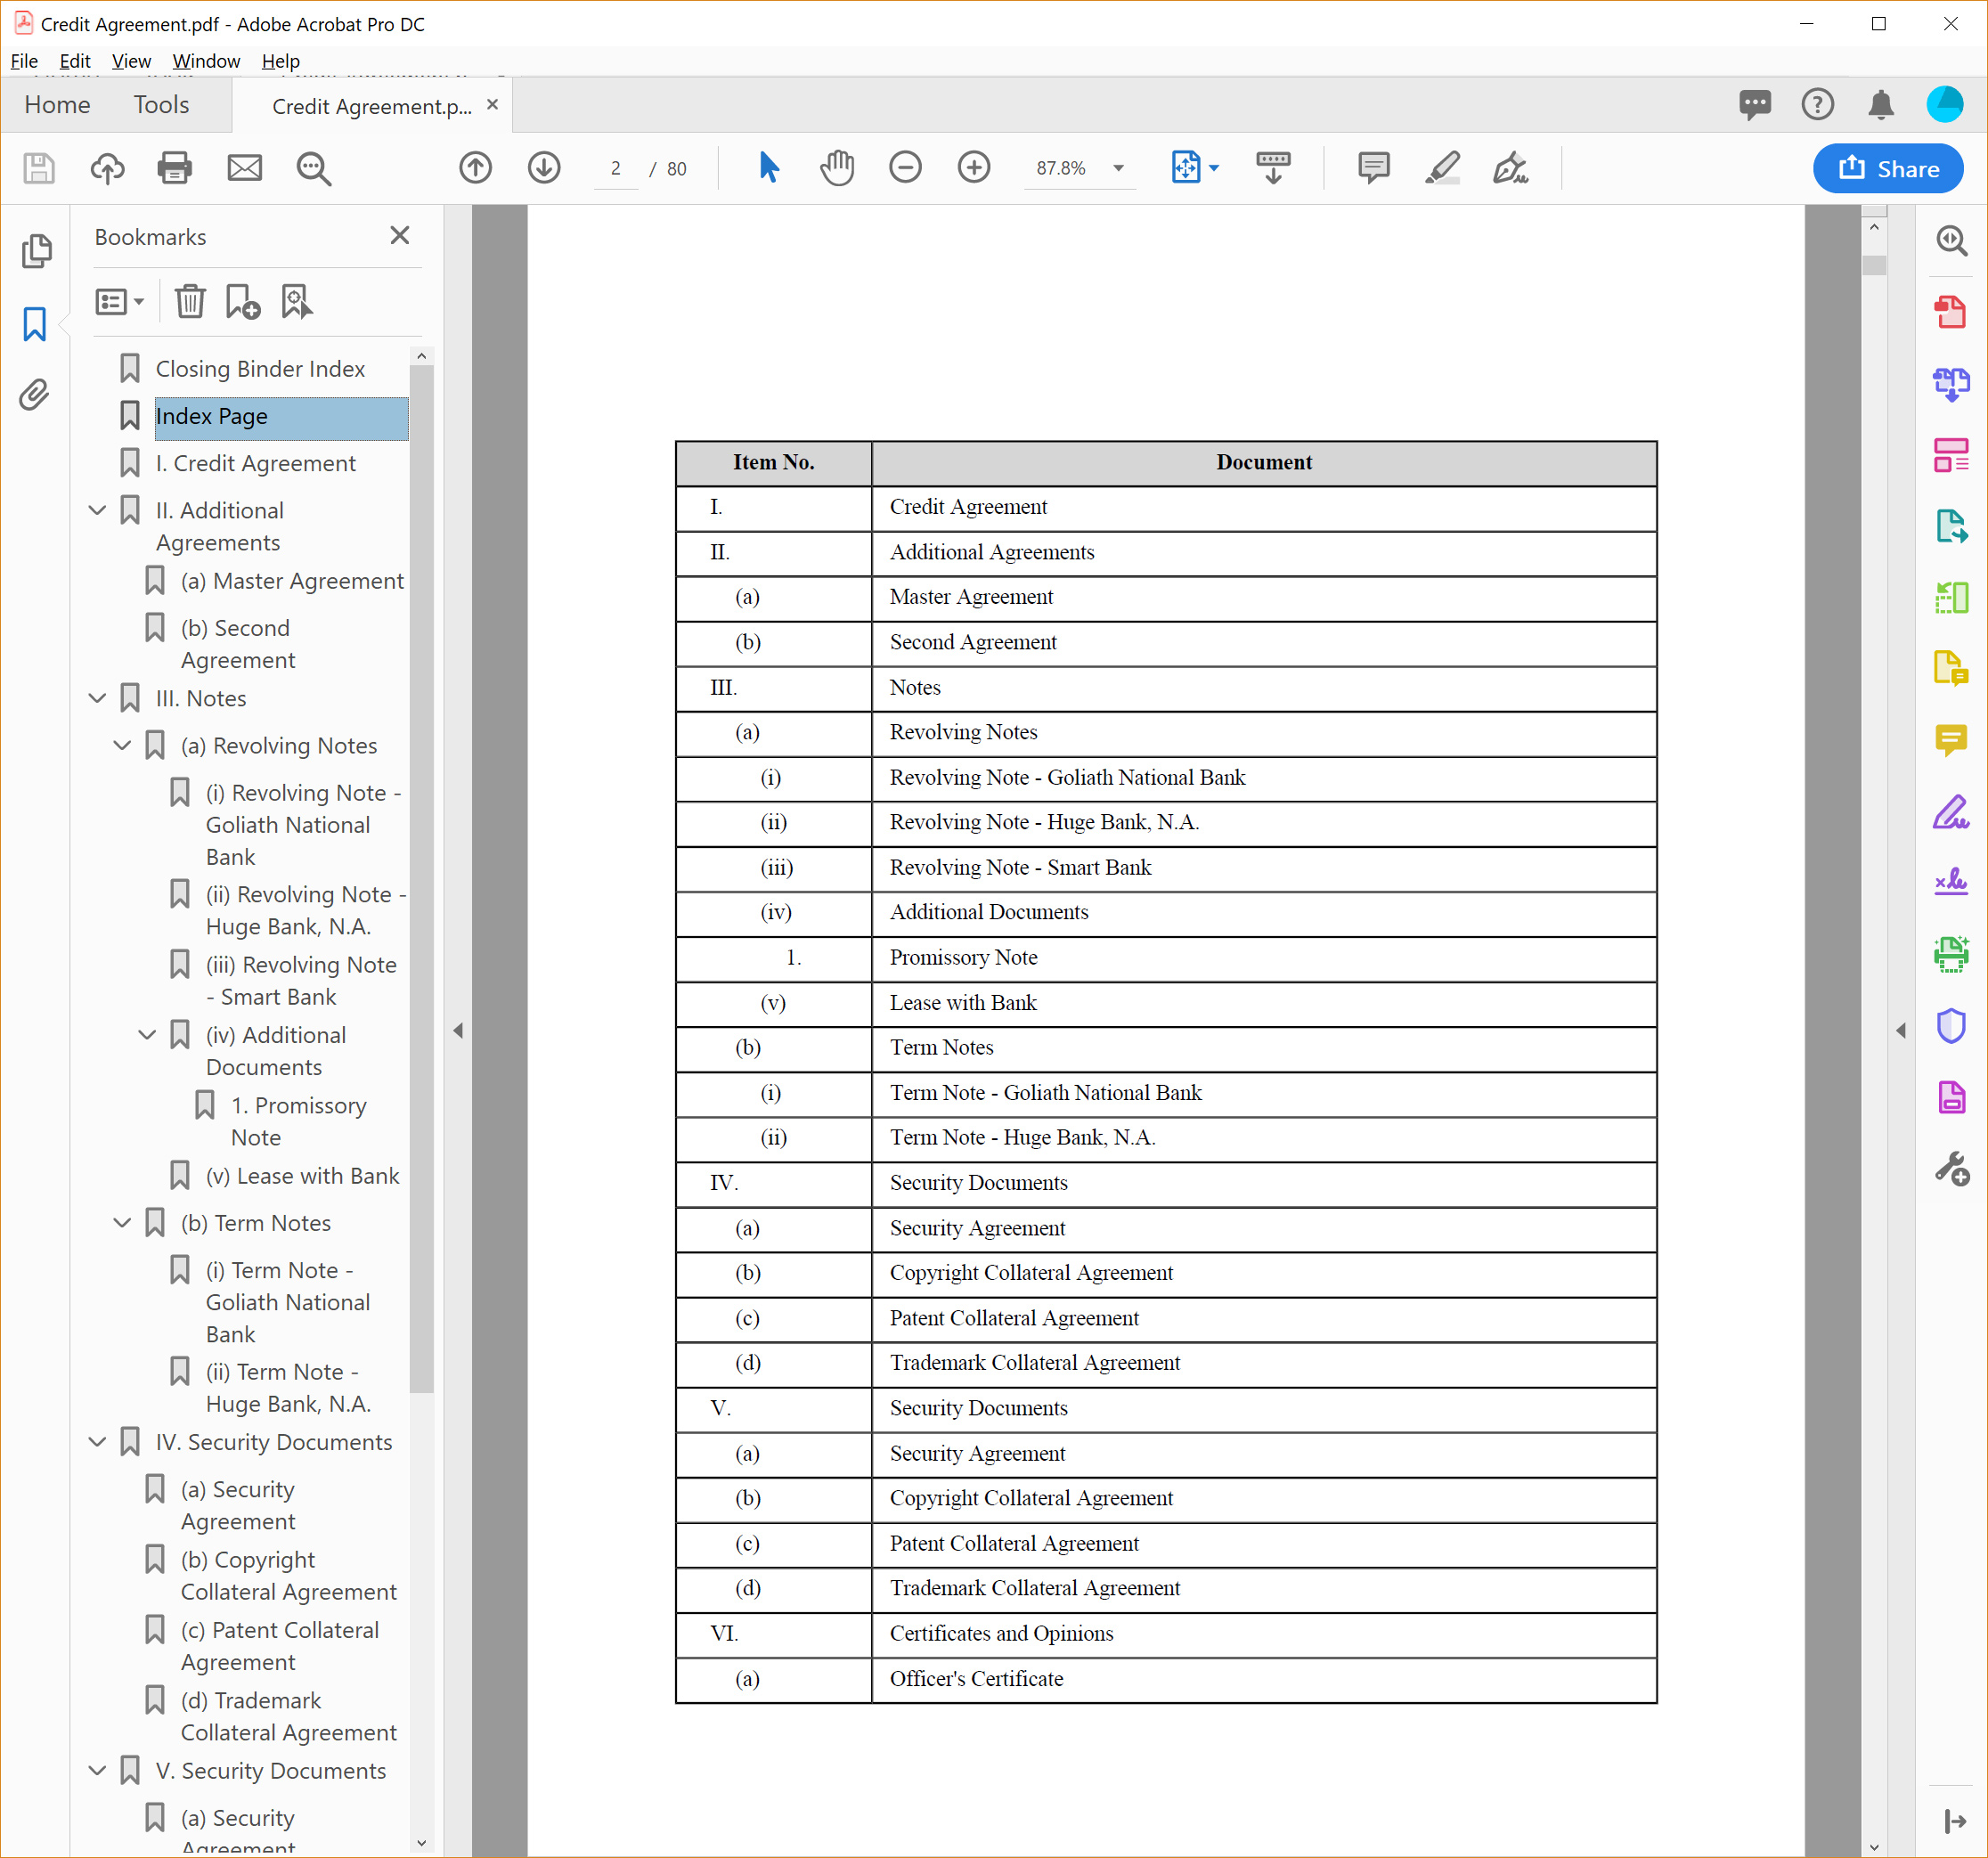Collapse the IV. Security Documents bookmark
The width and height of the screenshot is (1988, 1858).
[x=97, y=1442]
